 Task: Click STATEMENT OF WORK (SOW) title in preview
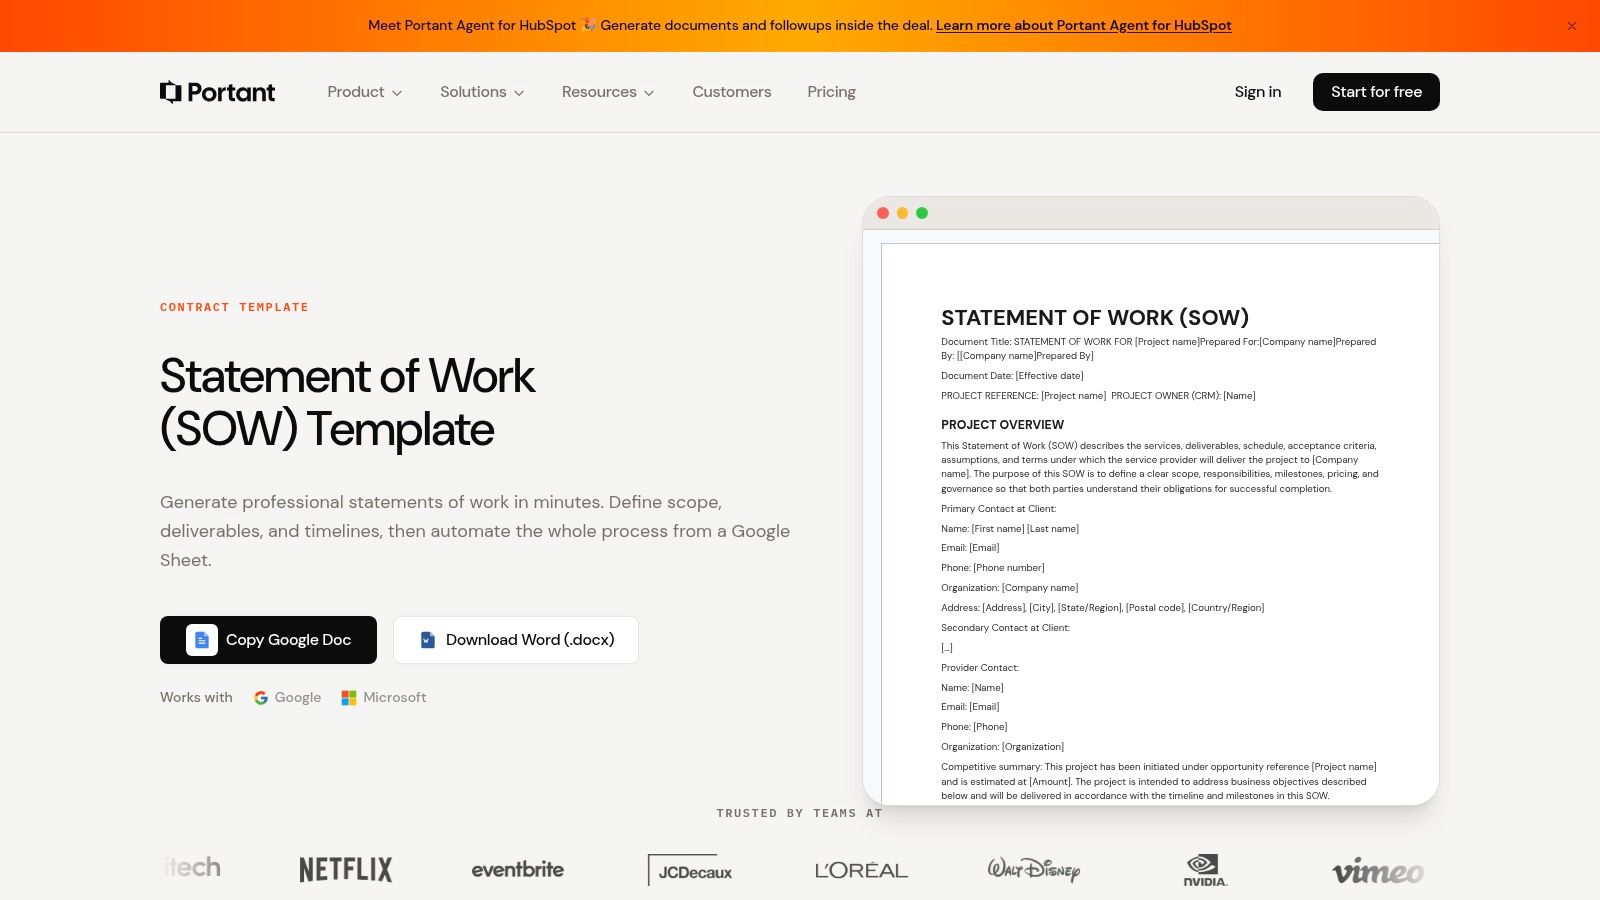pyautogui.click(x=1095, y=318)
